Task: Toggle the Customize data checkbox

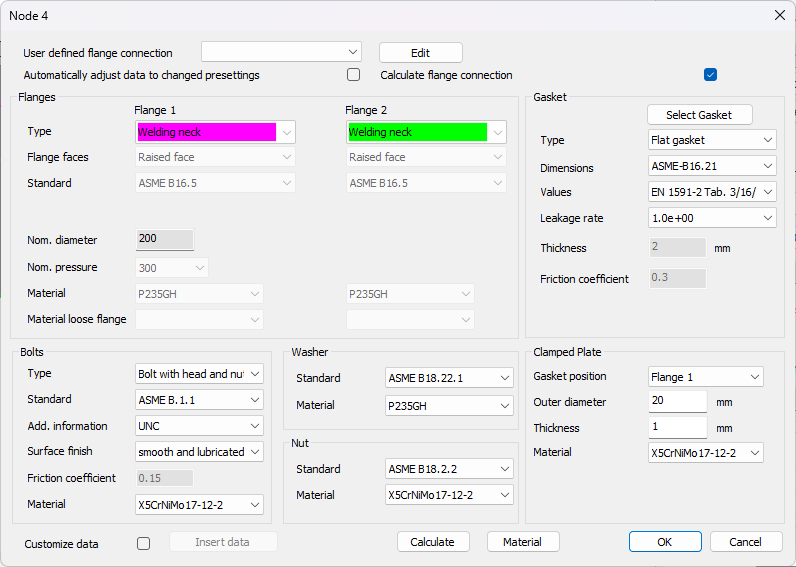Action: tap(143, 543)
